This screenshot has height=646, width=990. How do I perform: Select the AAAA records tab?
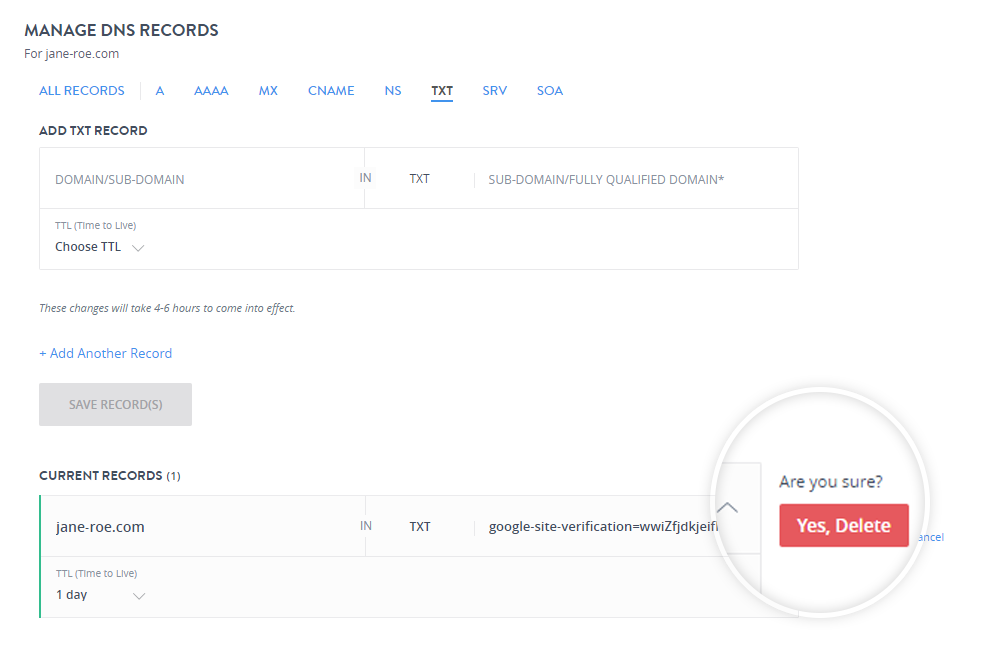coord(211,90)
